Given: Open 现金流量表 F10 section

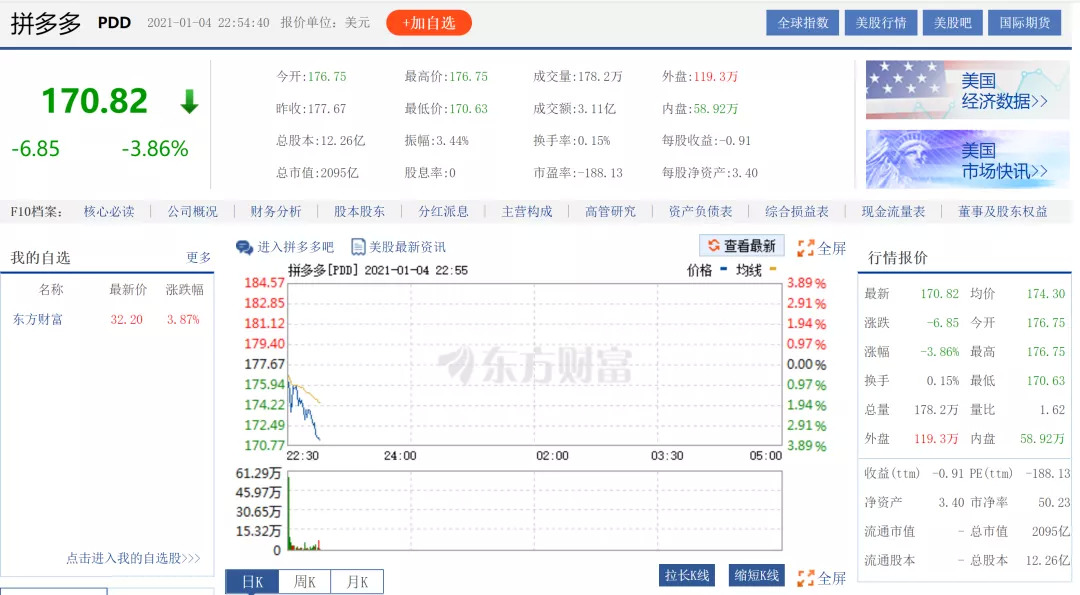Looking at the screenshot, I should [x=893, y=211].
